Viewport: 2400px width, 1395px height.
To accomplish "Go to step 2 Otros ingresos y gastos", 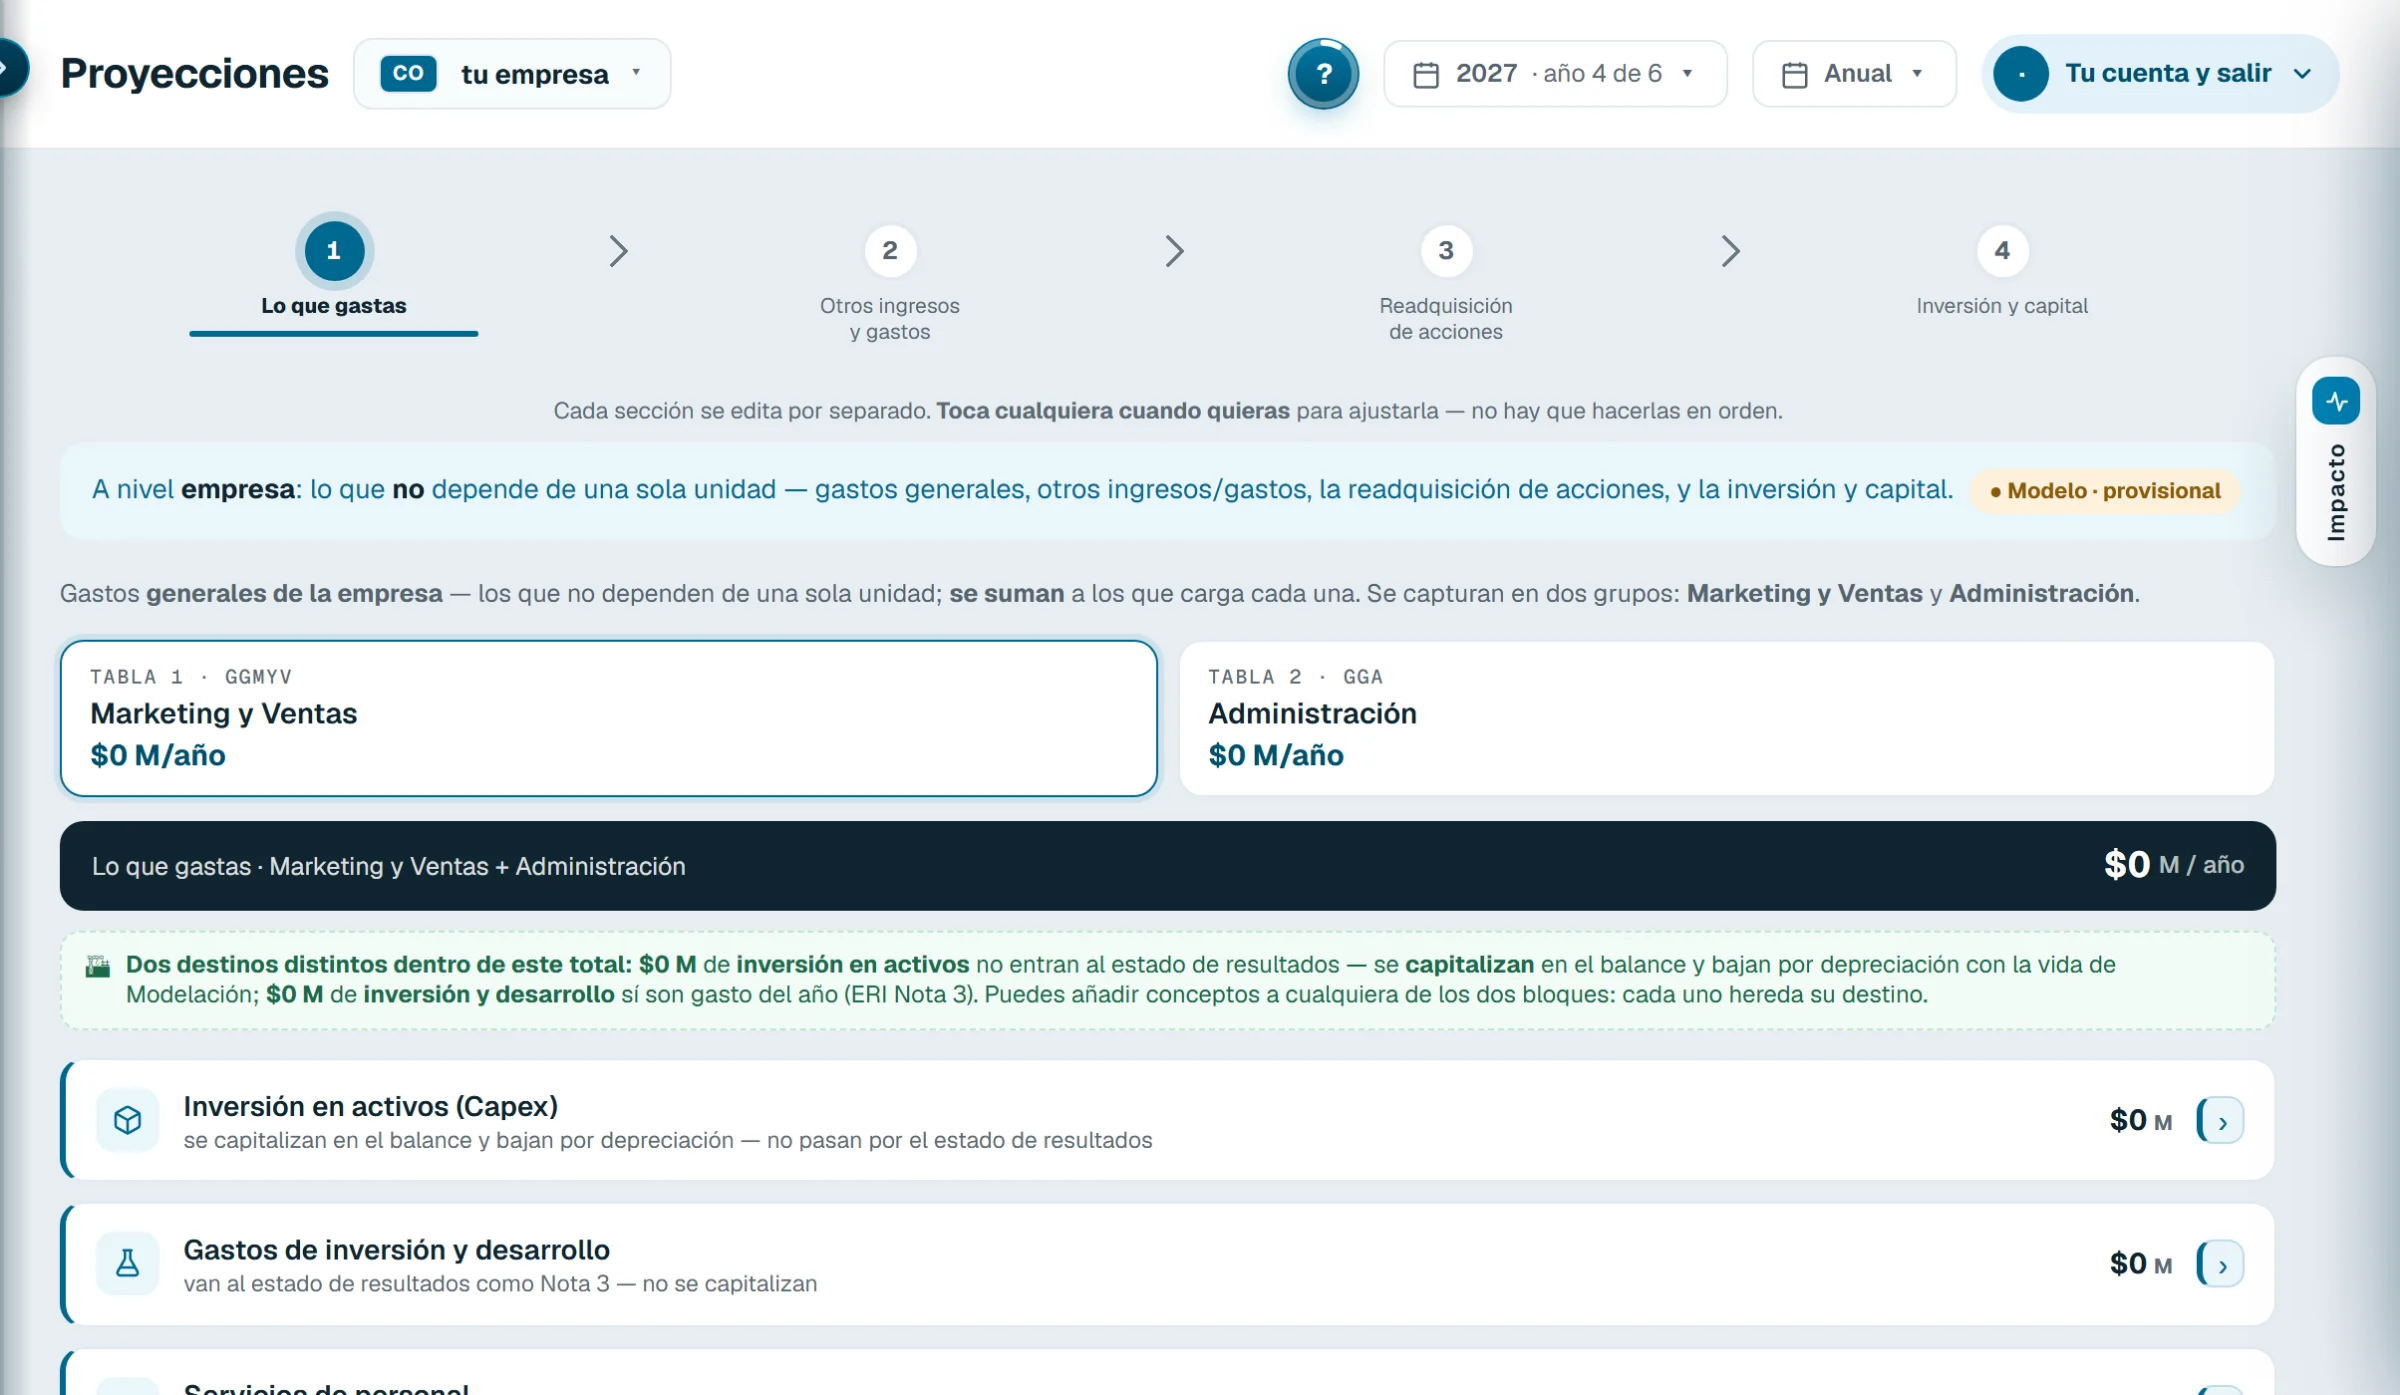I will 890,282.
